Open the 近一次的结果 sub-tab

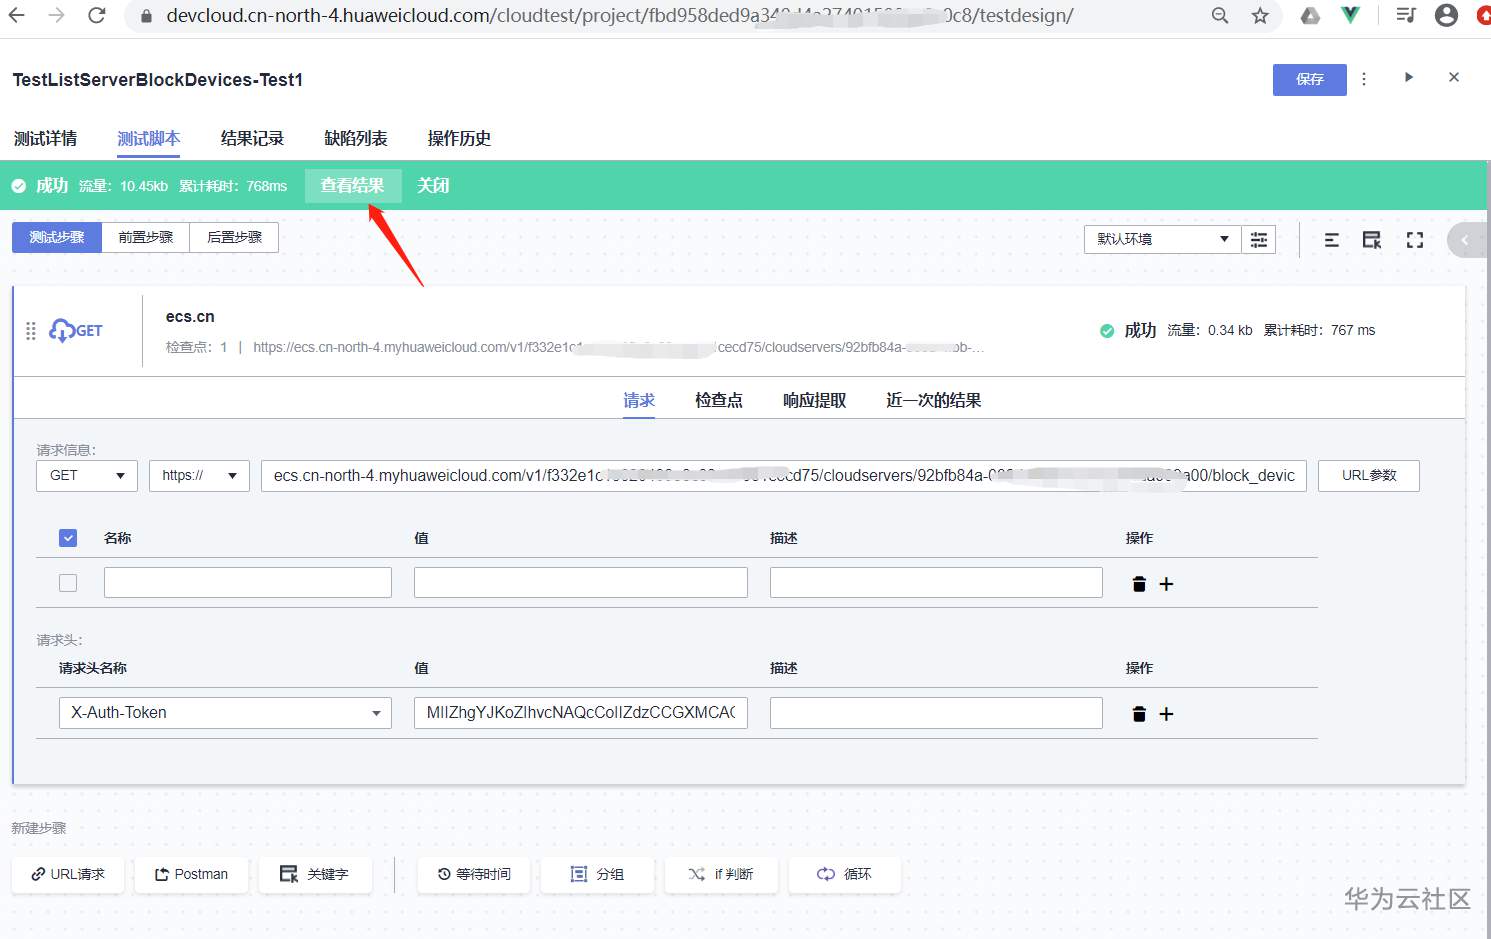tap(934, 400)
